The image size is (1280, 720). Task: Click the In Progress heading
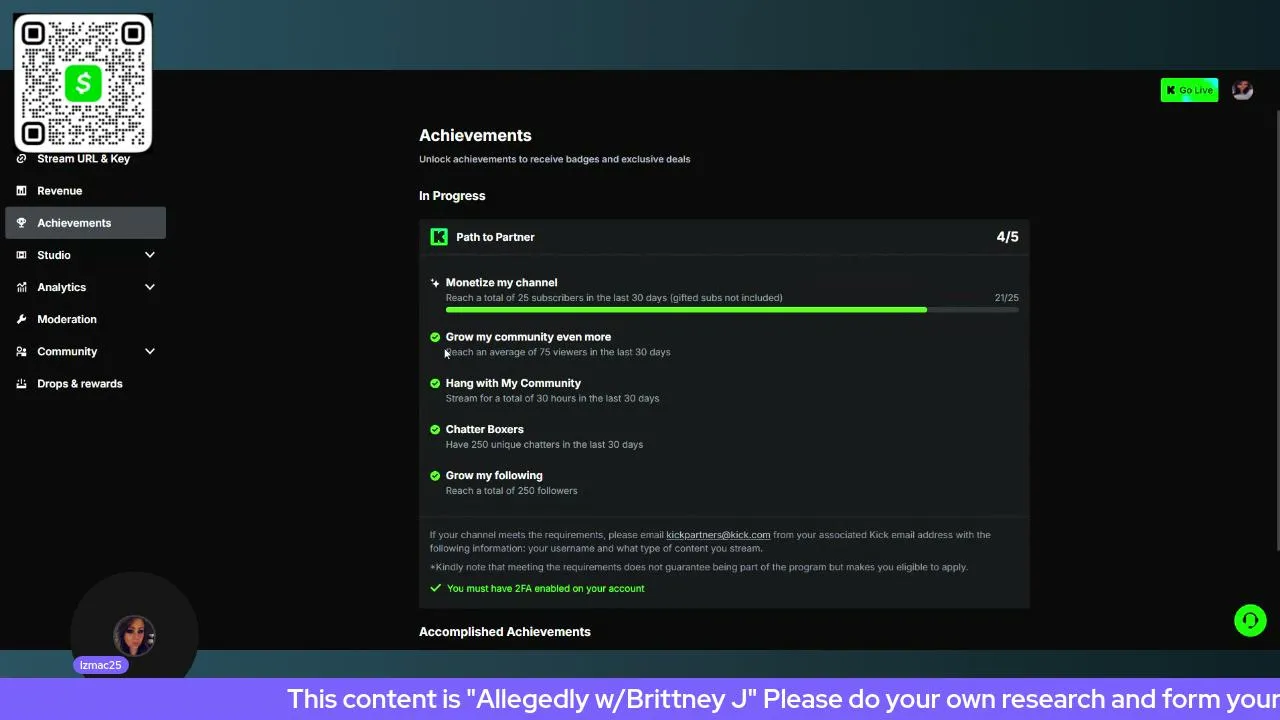click(452, 196)
